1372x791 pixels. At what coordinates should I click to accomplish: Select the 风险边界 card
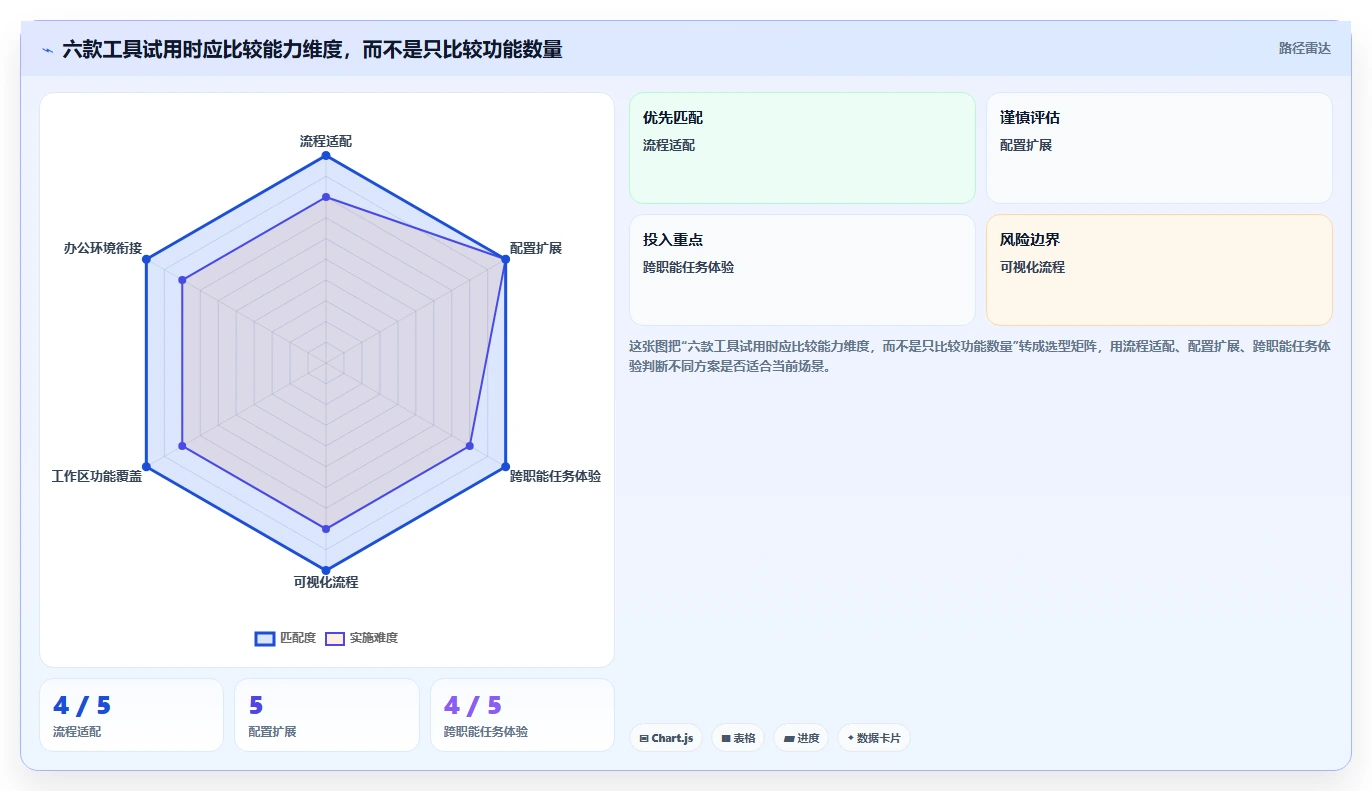click(x=1159, y=270)
